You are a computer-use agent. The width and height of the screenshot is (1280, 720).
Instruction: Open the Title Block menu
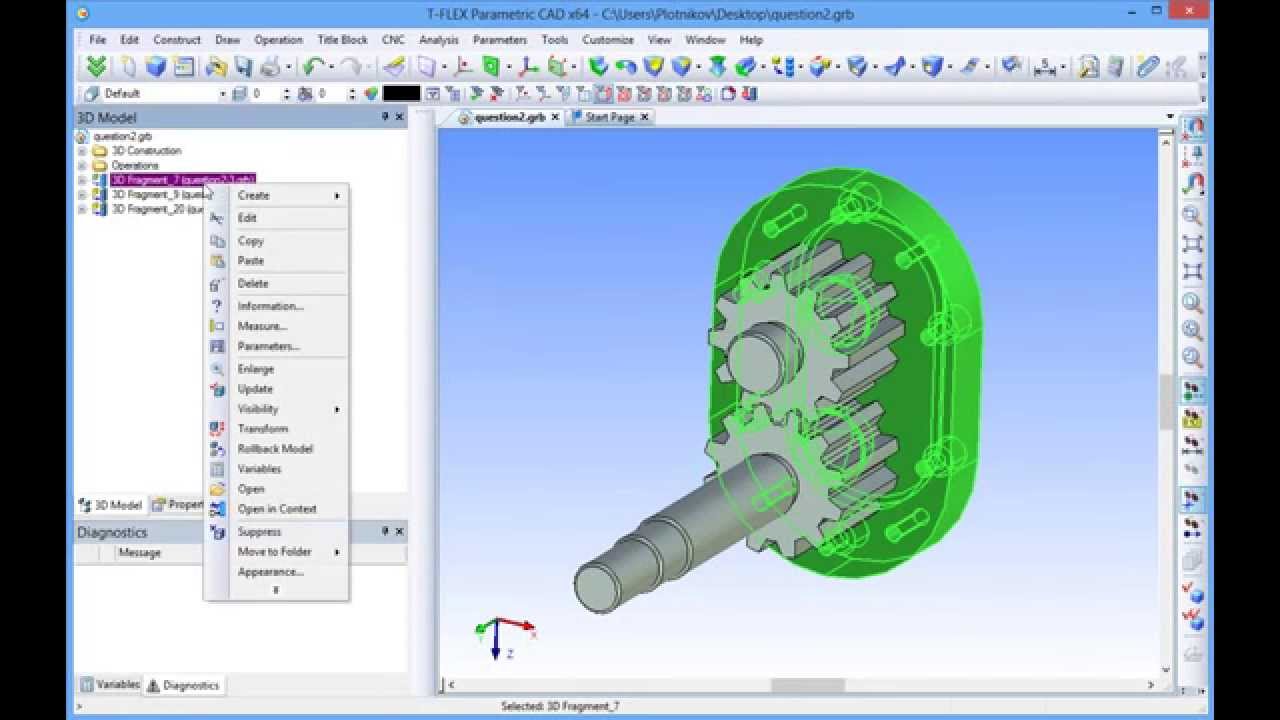pos(342,40)
